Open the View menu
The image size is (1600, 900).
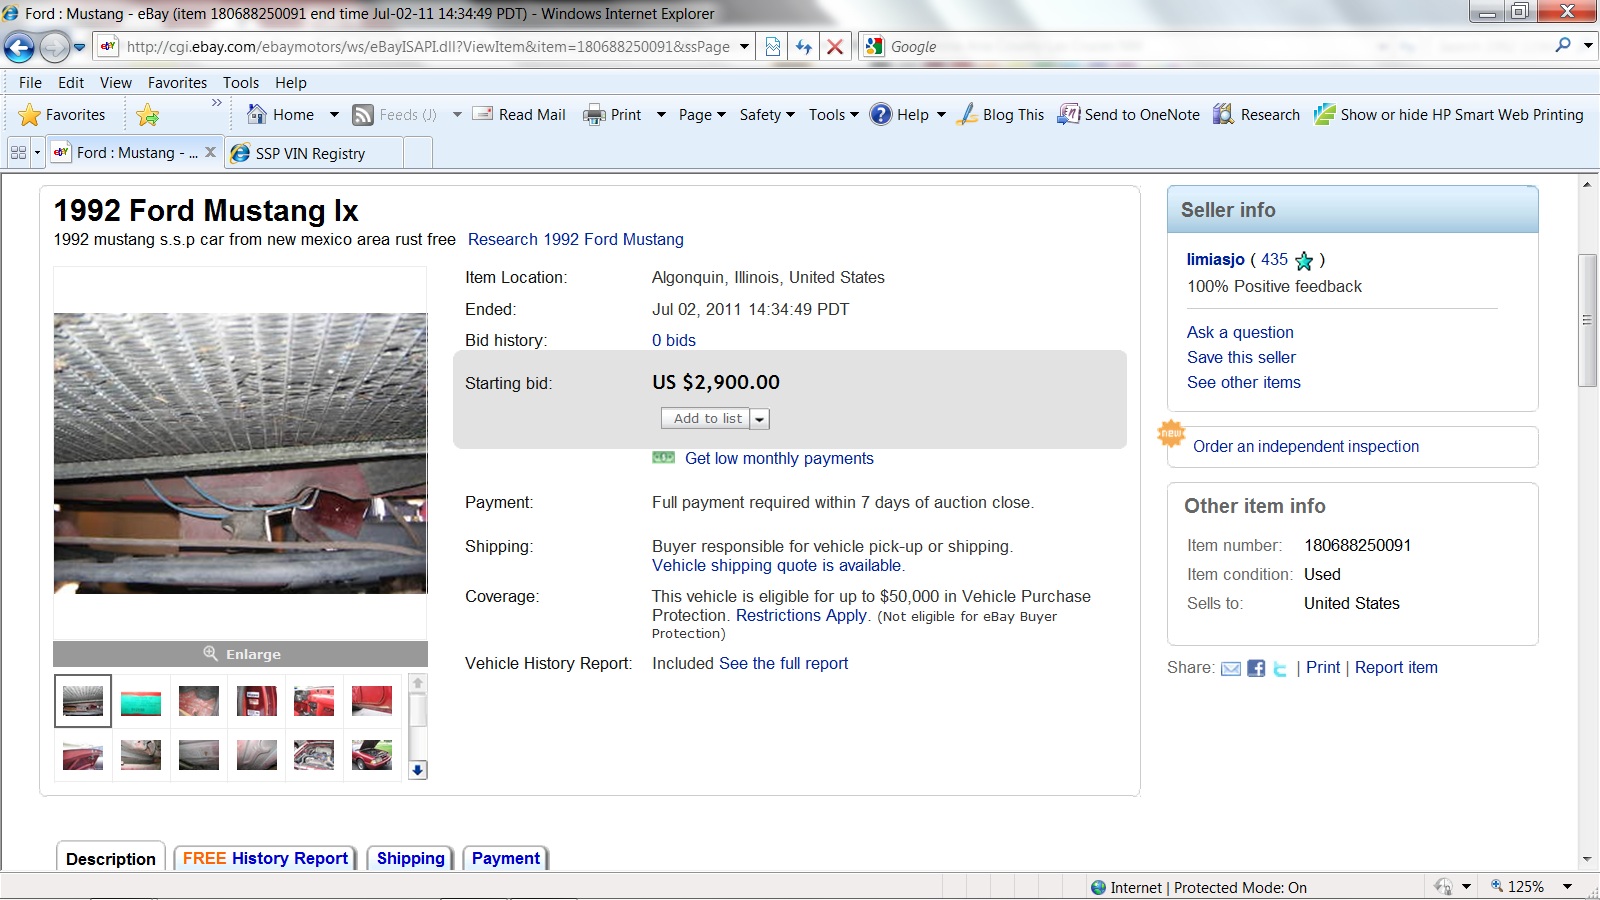[x=116, y=82]
